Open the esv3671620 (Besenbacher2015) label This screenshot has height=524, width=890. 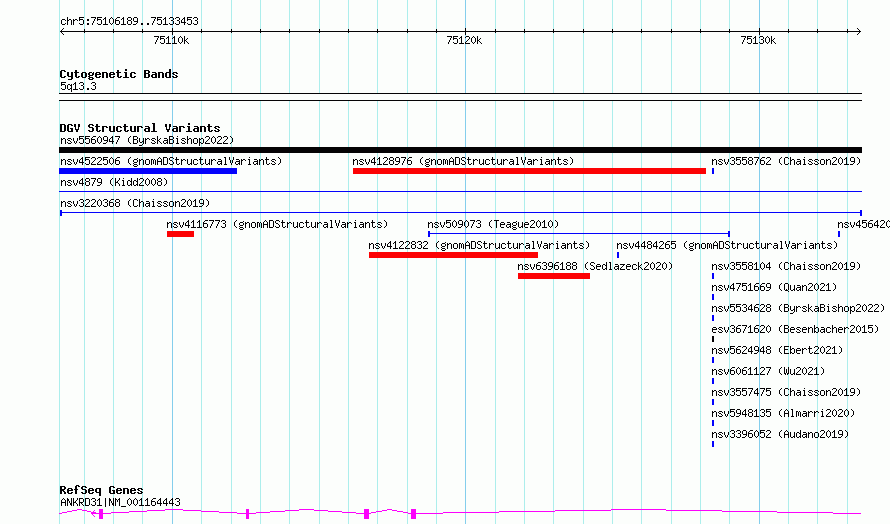(795, 329)
